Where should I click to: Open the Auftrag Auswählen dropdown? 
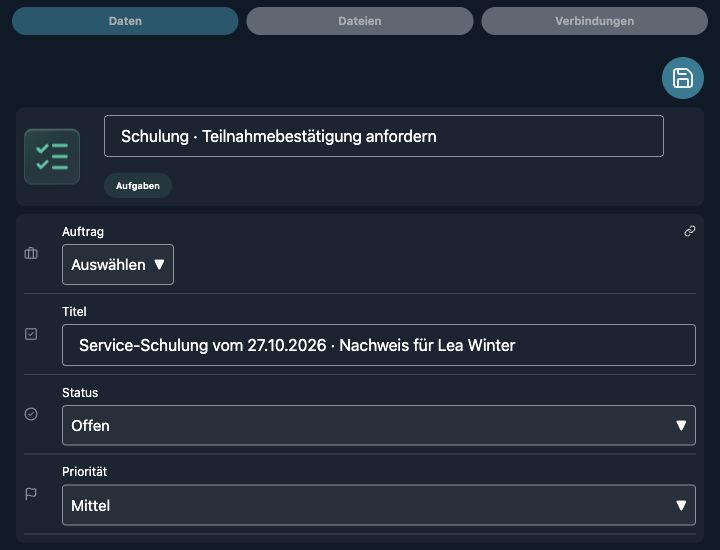pyautogui.click(x=118, y=264)
